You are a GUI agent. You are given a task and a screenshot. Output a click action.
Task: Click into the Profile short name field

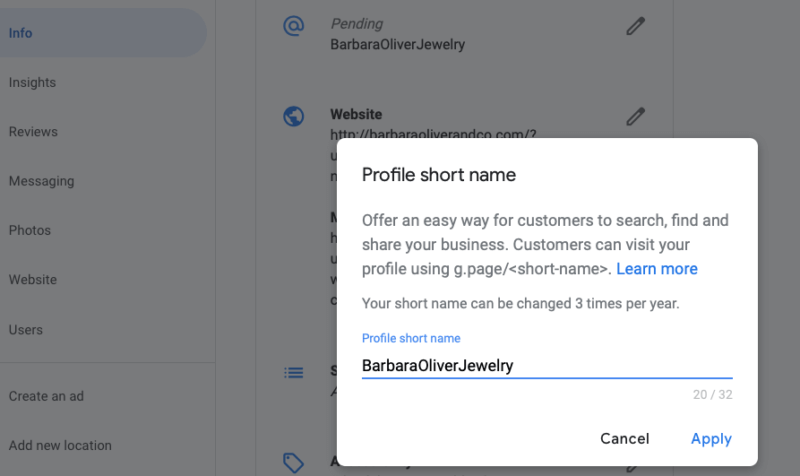click(546, 366)
